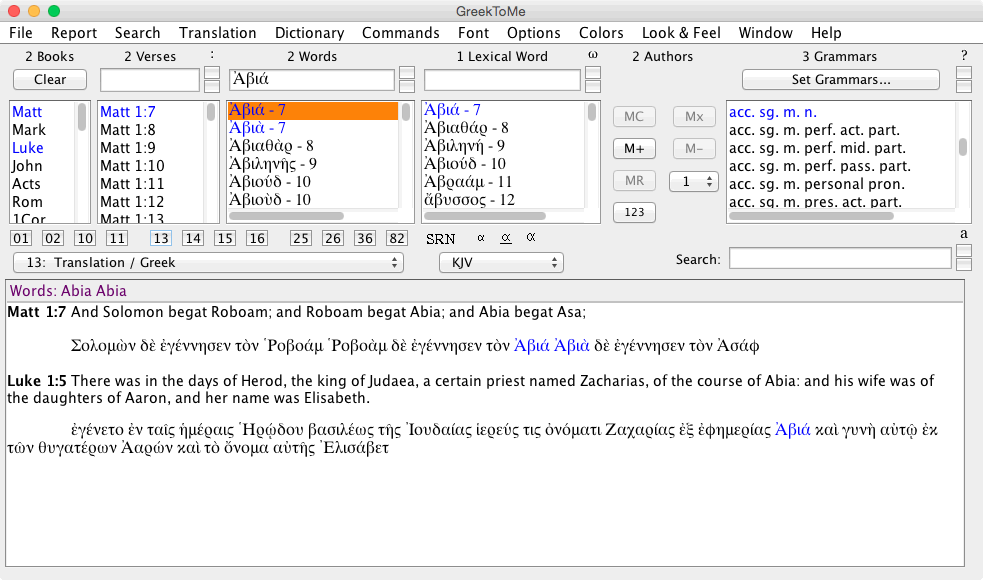The height and width of the screenshot is (580, 983).
Task: Select 'Matt 1:10' in the verses list
Action: click(131, 166)
